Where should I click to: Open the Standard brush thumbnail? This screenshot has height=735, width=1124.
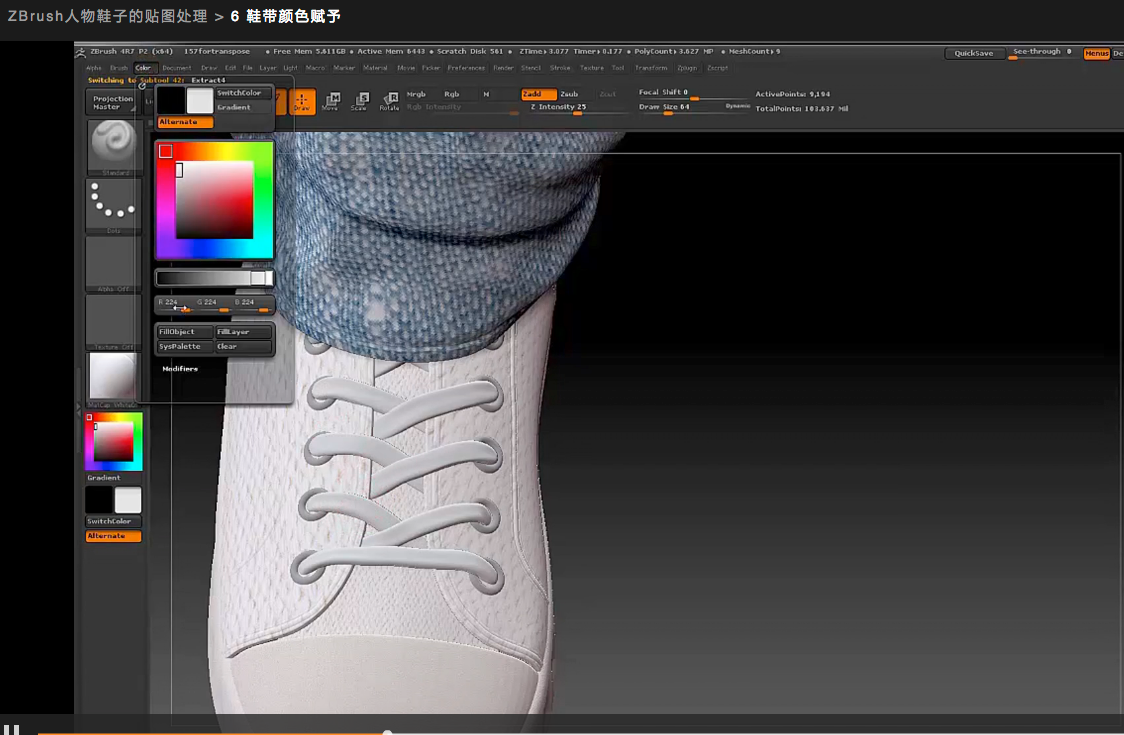(x=113, y=147)
